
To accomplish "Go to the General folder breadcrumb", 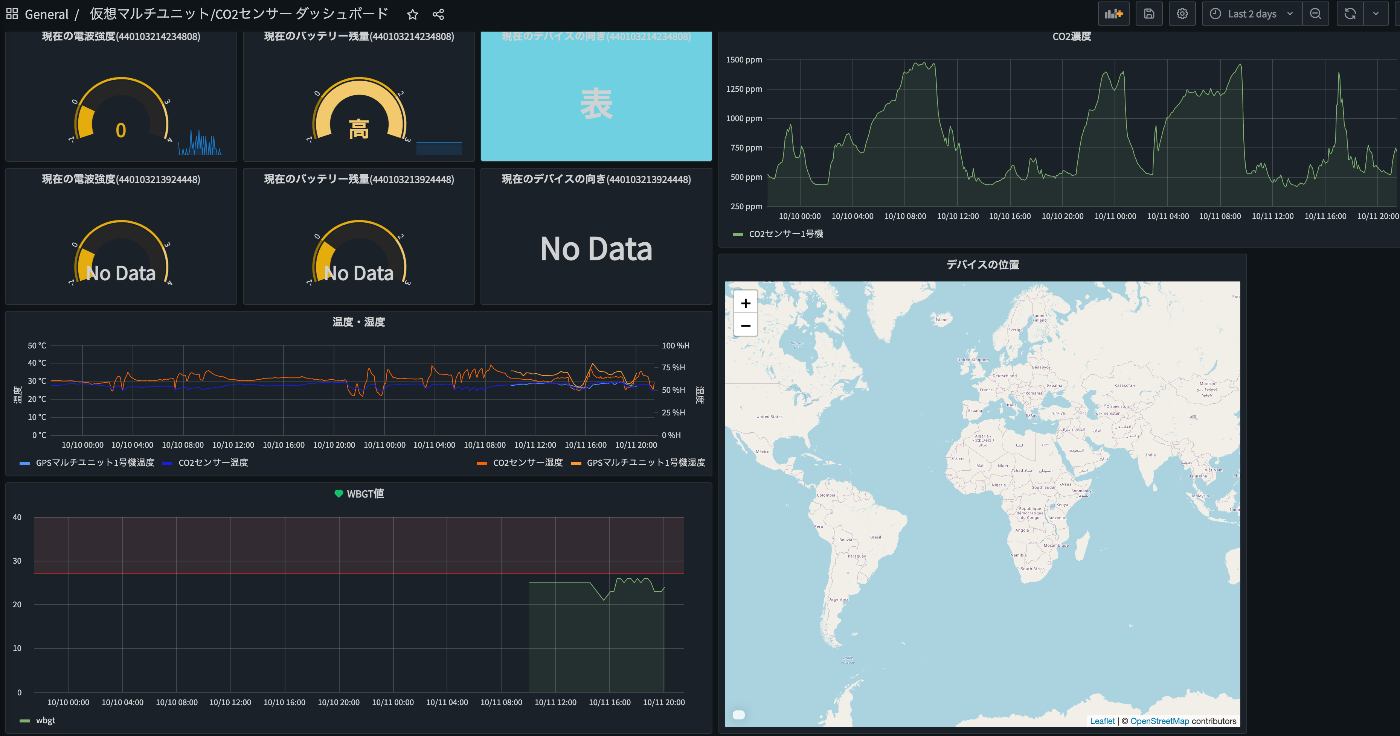I will pyautogui.click(x=47, y=14).
